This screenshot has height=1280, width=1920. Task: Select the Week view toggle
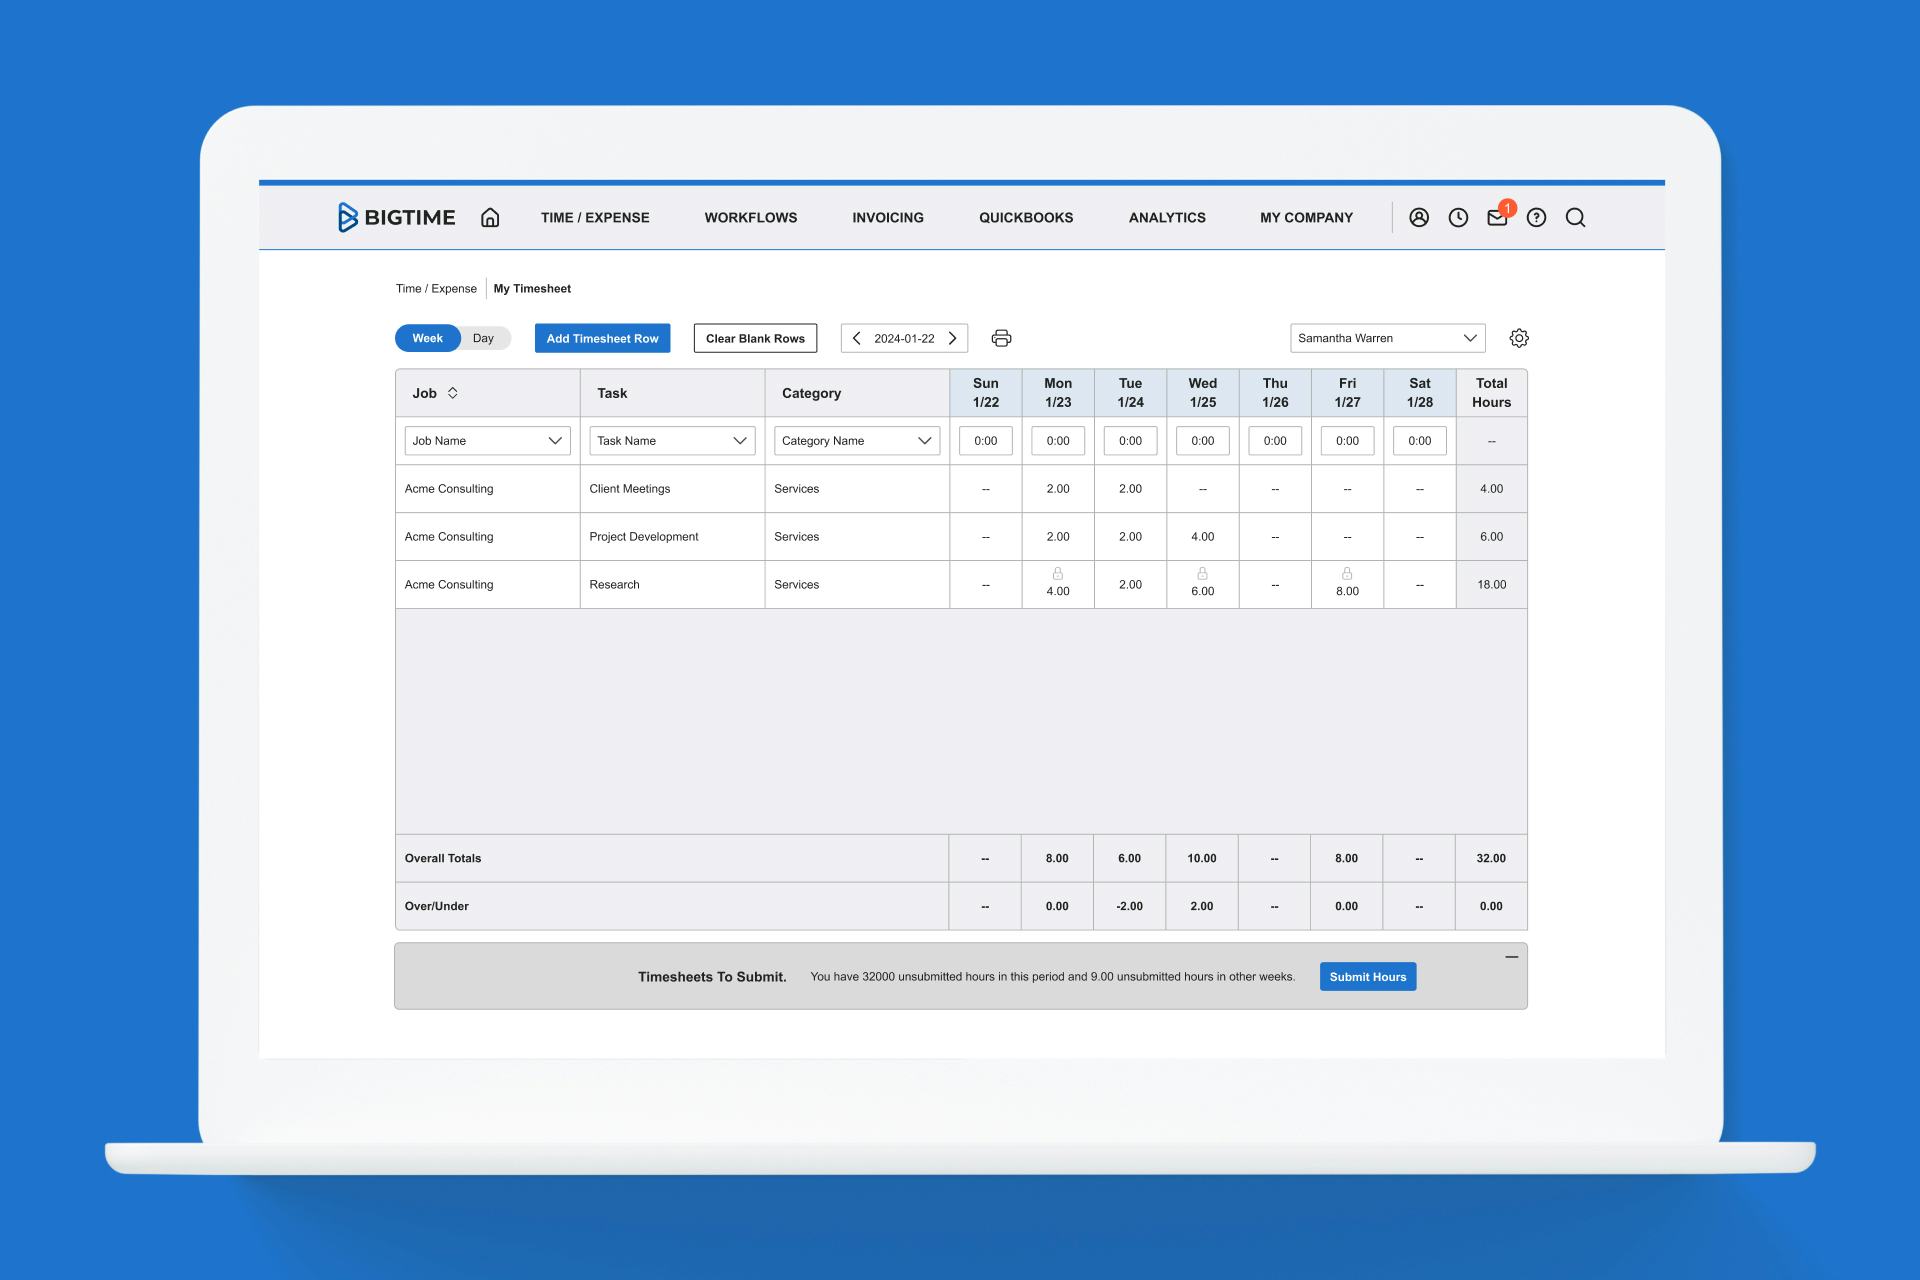click(x=428, y=338)
